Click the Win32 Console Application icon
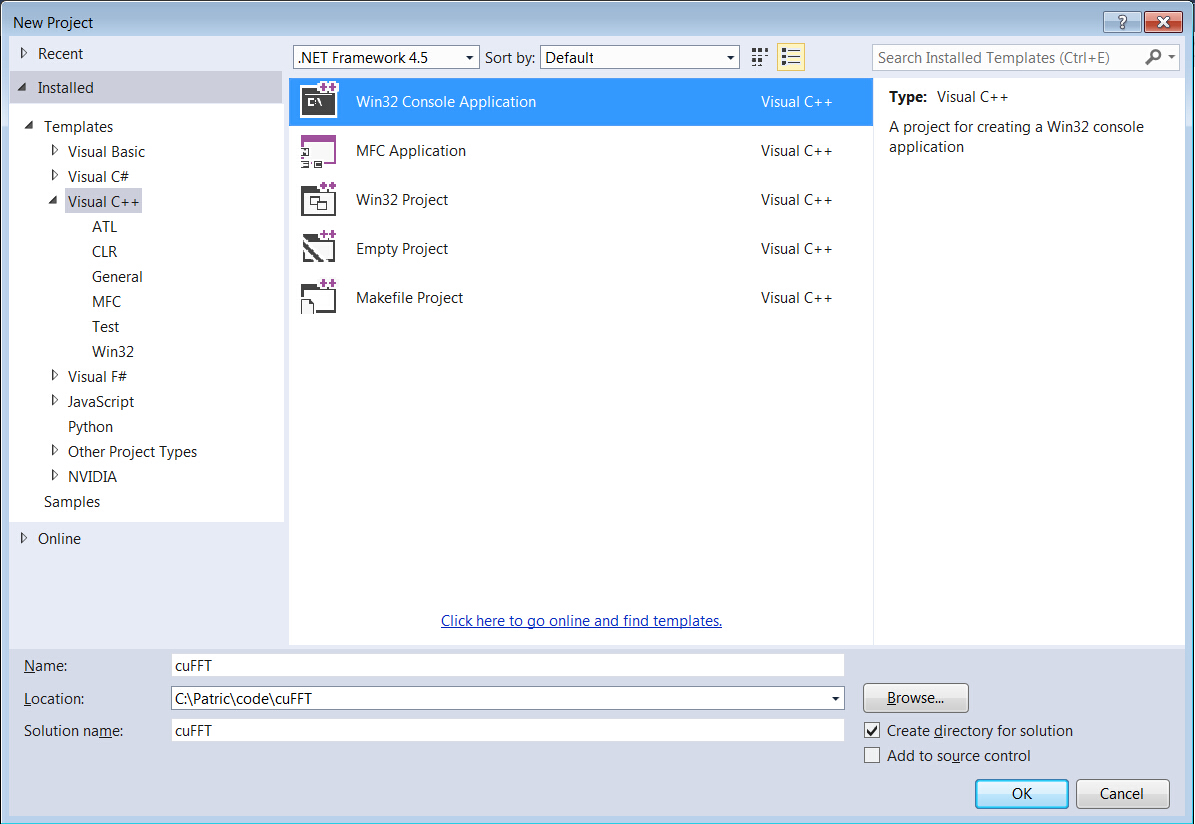Screen dimensions: 1195x824 tap(319, 101)
